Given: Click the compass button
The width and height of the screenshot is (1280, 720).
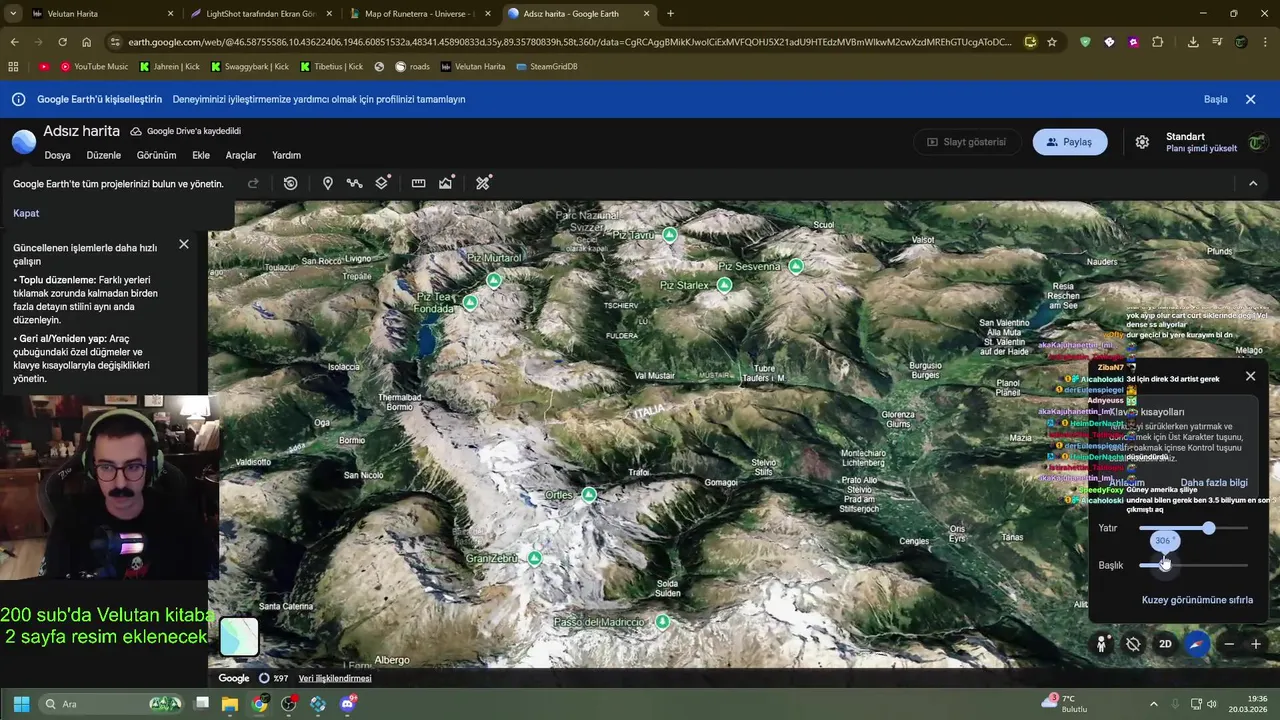Looking at the screenshot, I should point(1197,644).
